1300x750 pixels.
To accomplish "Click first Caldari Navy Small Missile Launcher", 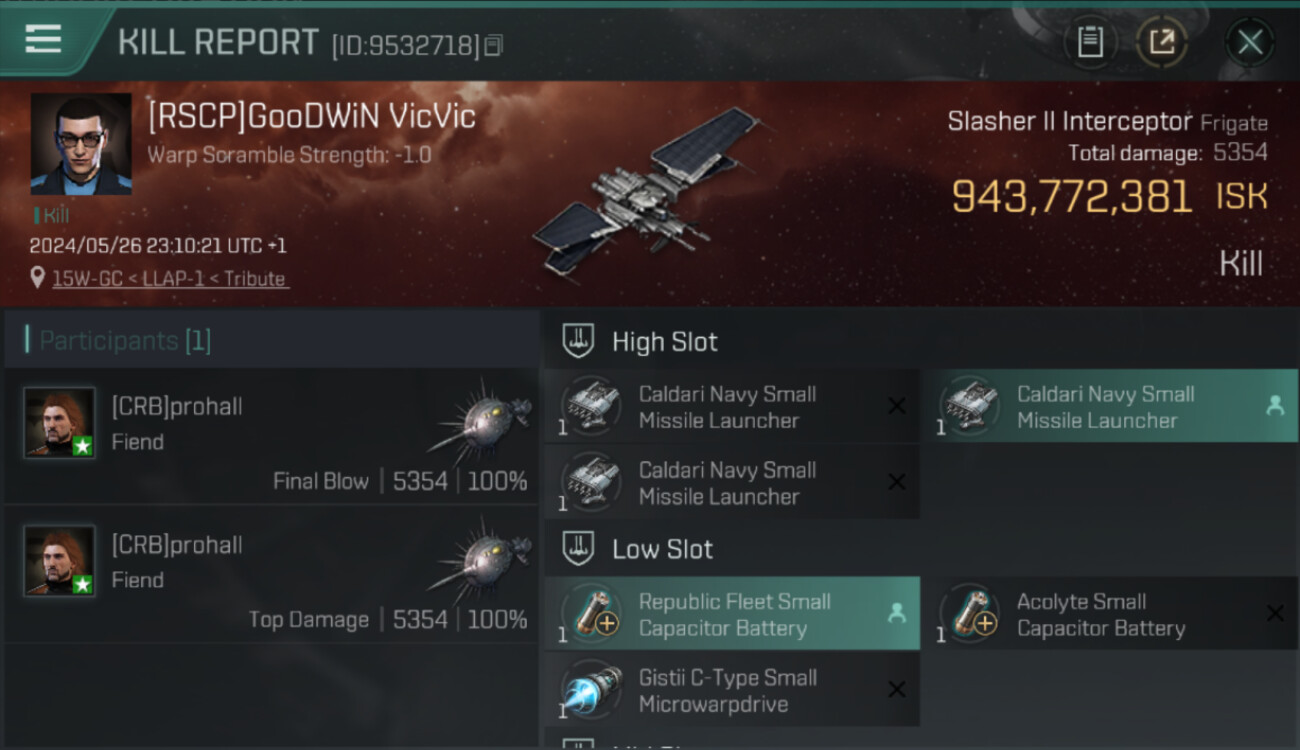I will coord(732,407).
